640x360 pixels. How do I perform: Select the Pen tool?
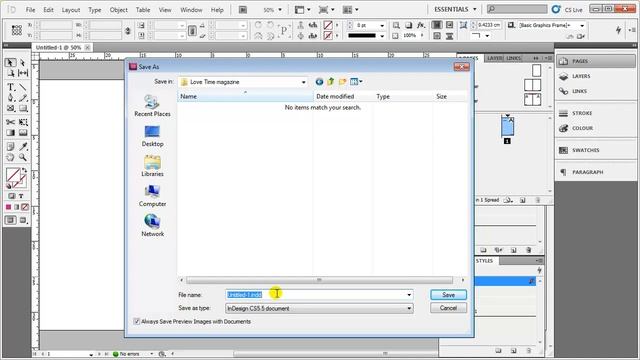(x=11, y=98)
